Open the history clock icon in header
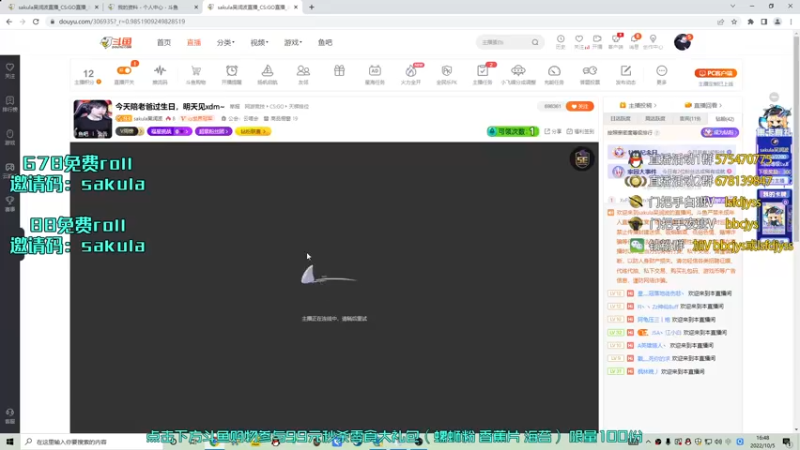The width and height of the screenshot is (800, 450). (561, 39)
